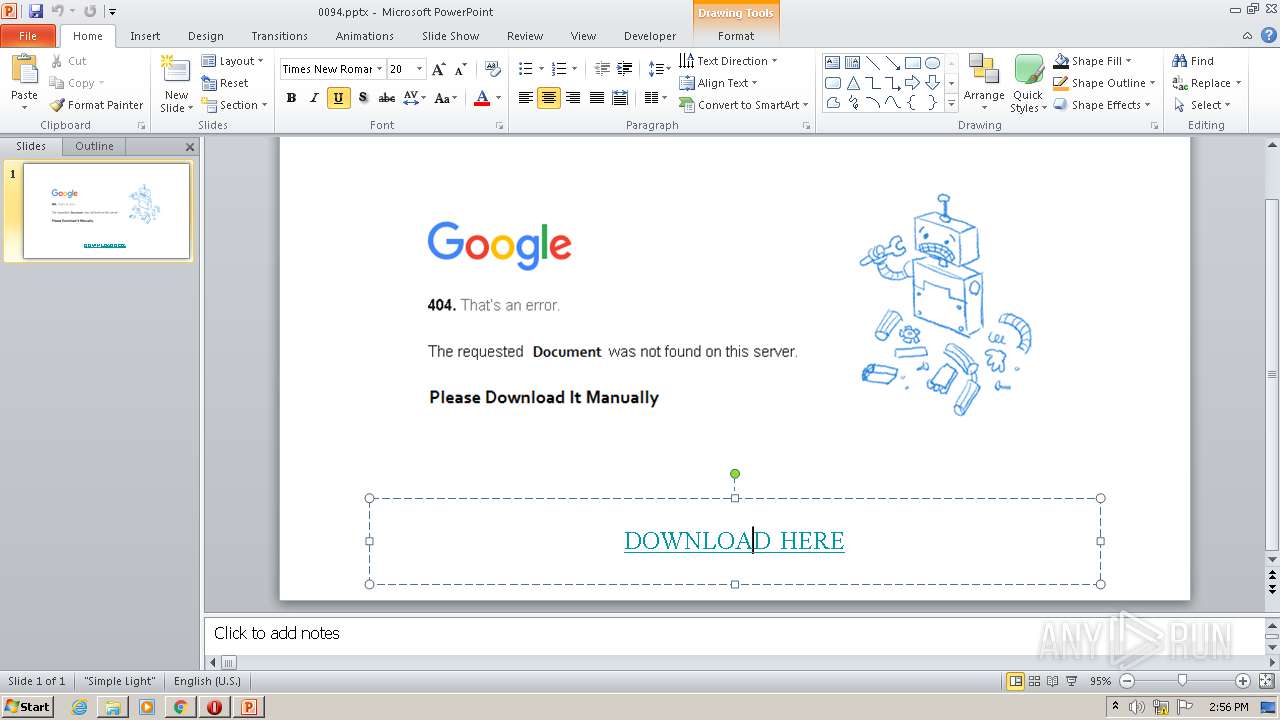Toggle Italic formatting

coord(314,97)
